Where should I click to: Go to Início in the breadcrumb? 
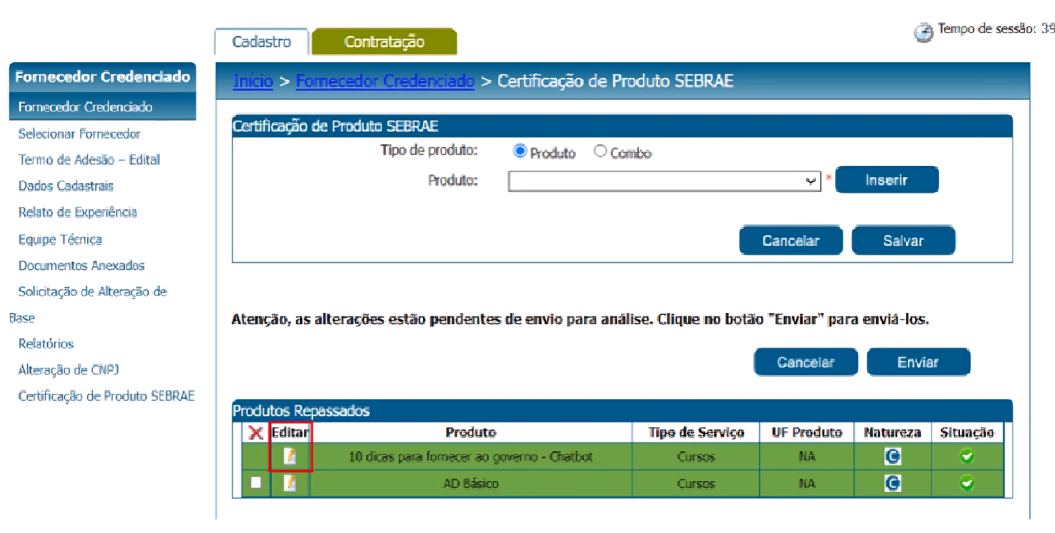[x=253, y=81]
